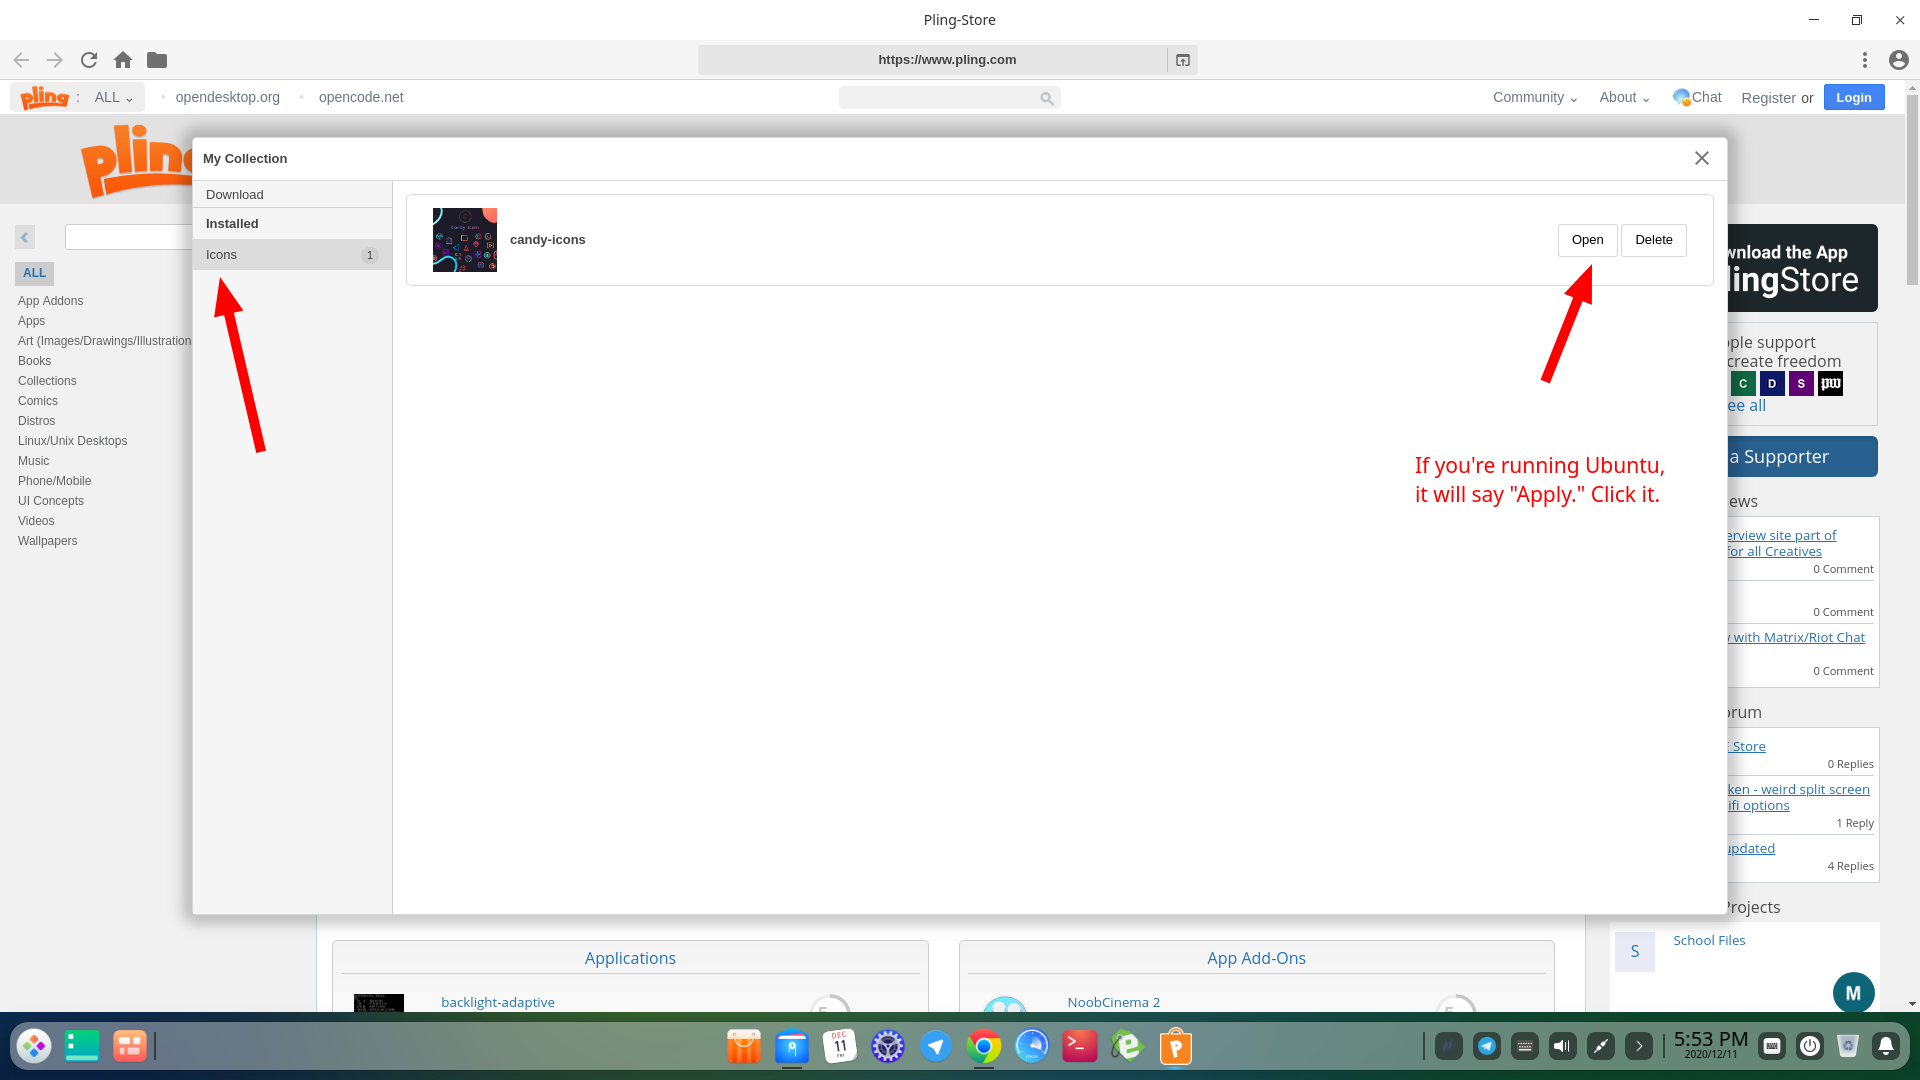
Task: Delete the candy-icons item
Action: (1654, 240)
